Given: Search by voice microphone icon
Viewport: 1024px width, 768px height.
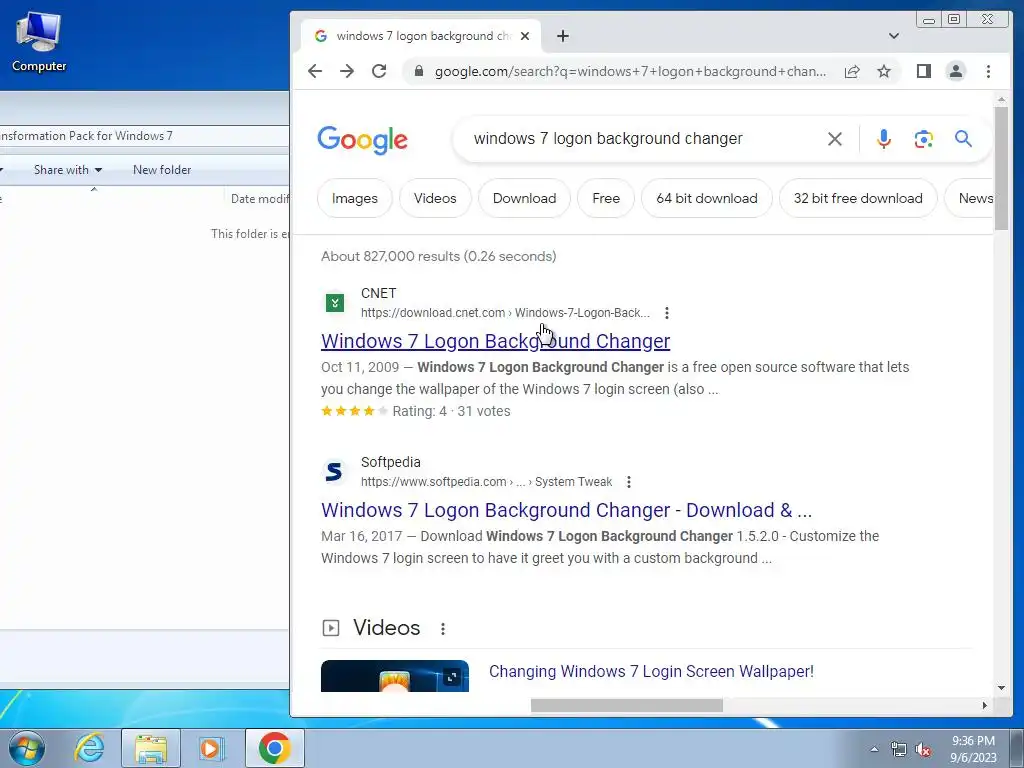Looking at the screenshot, I should (x=884, y=138).
